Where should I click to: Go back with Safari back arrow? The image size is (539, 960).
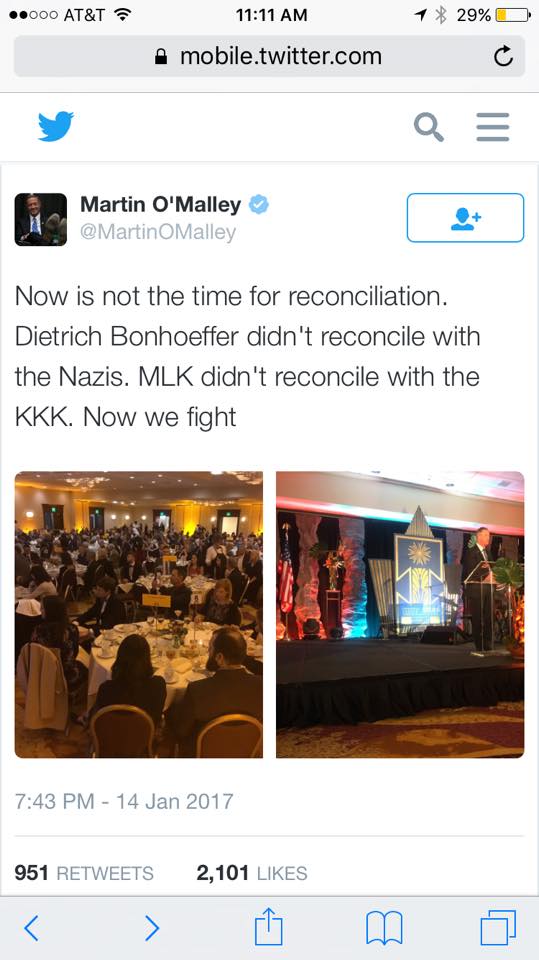click(x=31, y=928)
